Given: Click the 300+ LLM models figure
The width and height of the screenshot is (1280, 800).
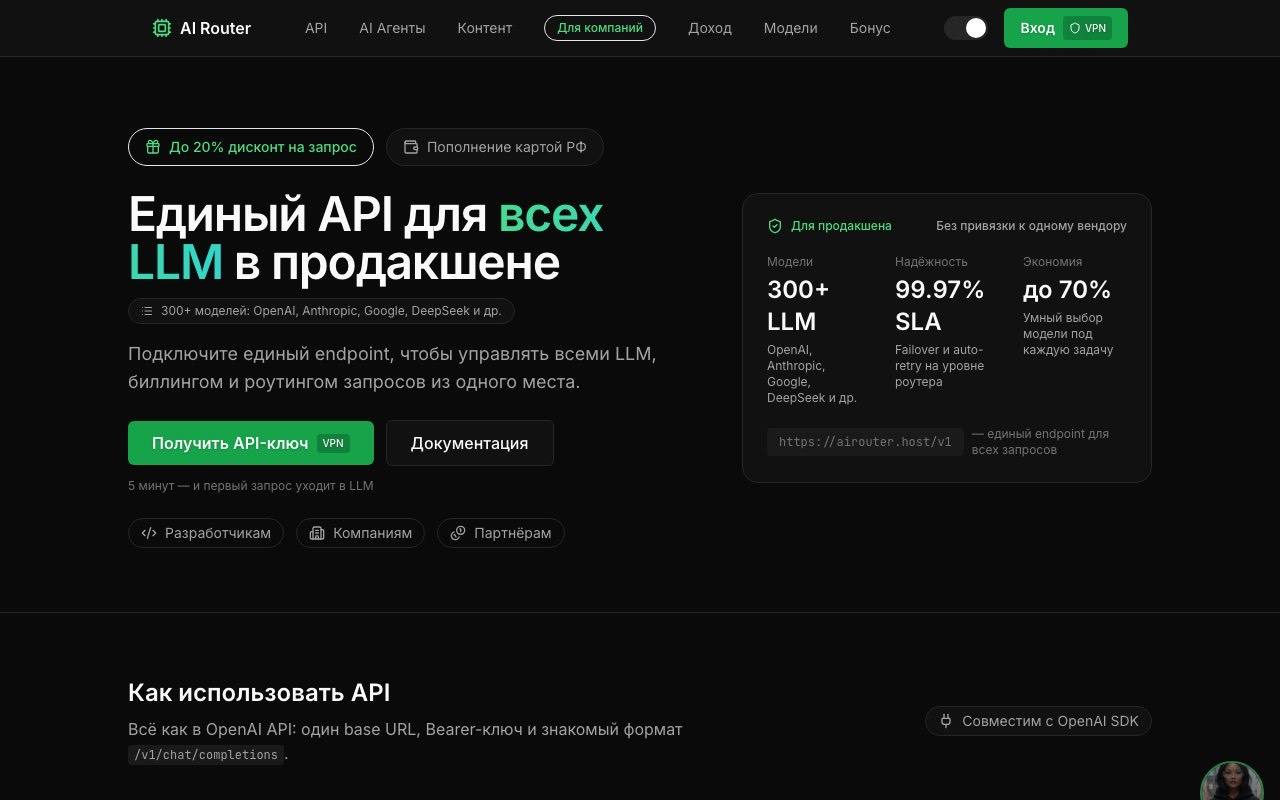Looking at the screenshot, I should click(798, 305).
